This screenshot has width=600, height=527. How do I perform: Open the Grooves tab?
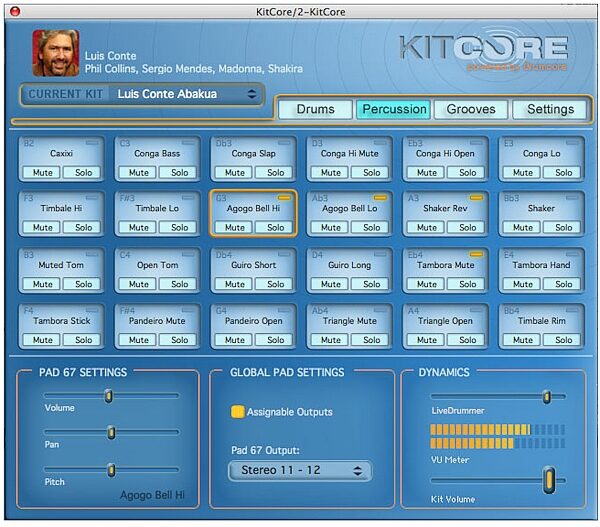point(471,109)
